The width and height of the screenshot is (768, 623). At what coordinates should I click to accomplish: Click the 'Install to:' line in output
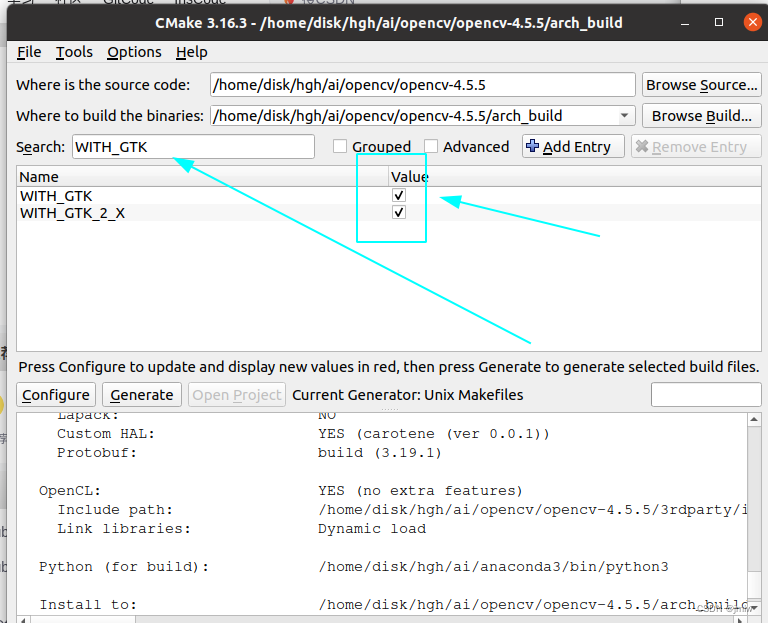[x=88, y=604]
